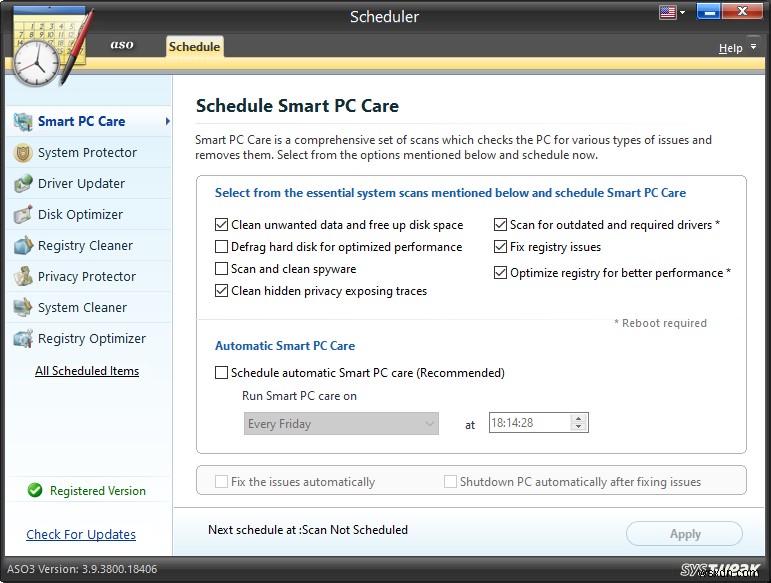Click the Registry Cleaner icon
The width and height of the screenshot is (771, 583).
(23, 245)
